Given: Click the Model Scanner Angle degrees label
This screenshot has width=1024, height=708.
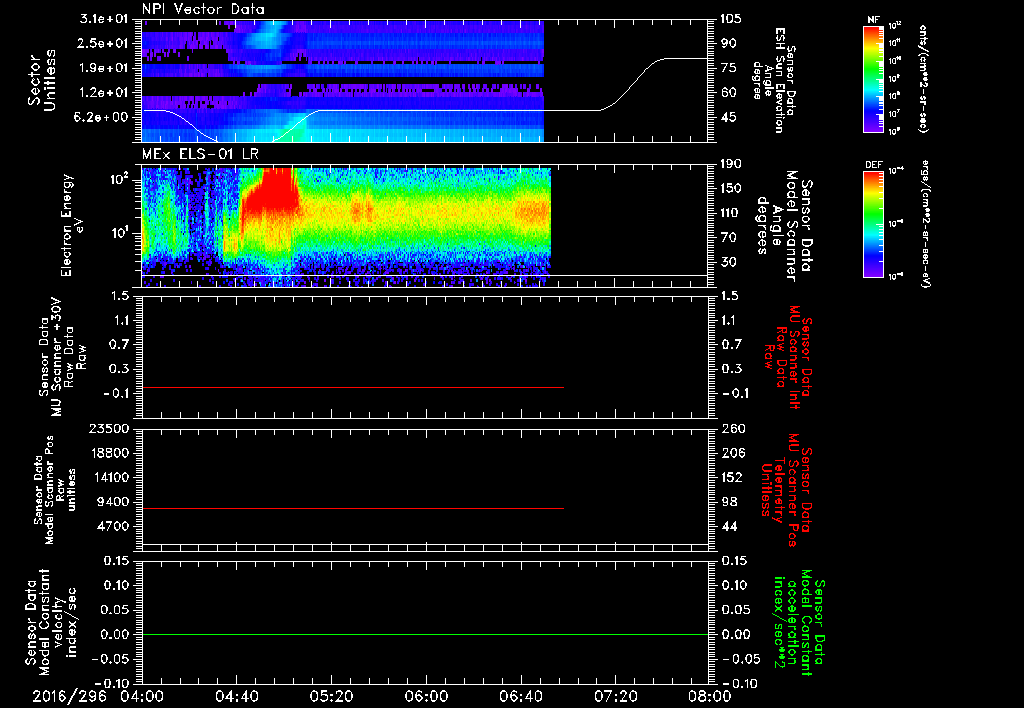Looking at the screenshot, I should (x=784, y=227).
